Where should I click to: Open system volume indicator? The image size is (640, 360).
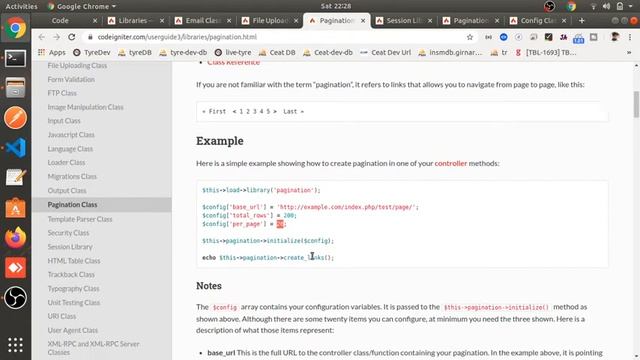click(607, 6)
